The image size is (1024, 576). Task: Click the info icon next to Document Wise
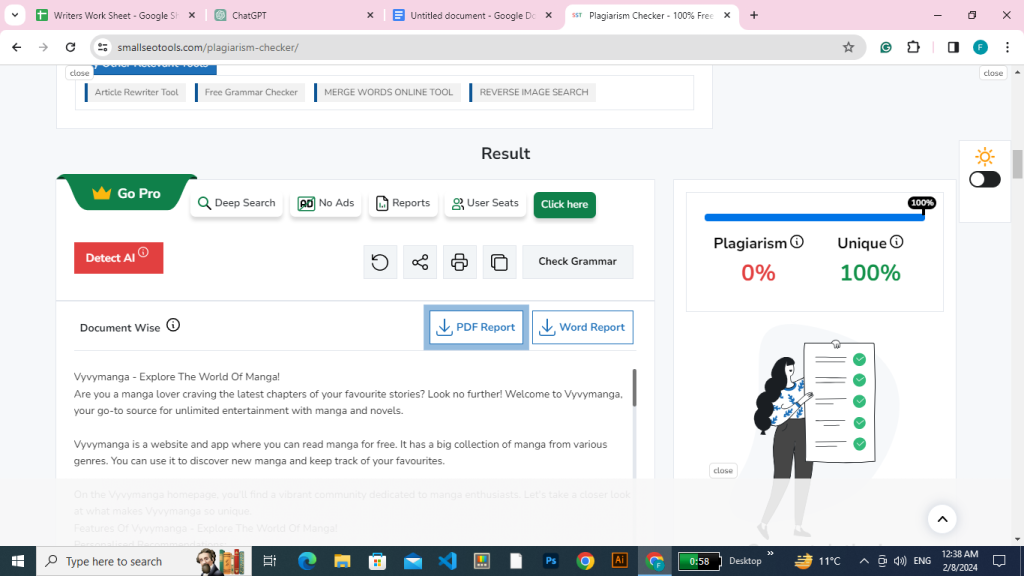point(173,325)
